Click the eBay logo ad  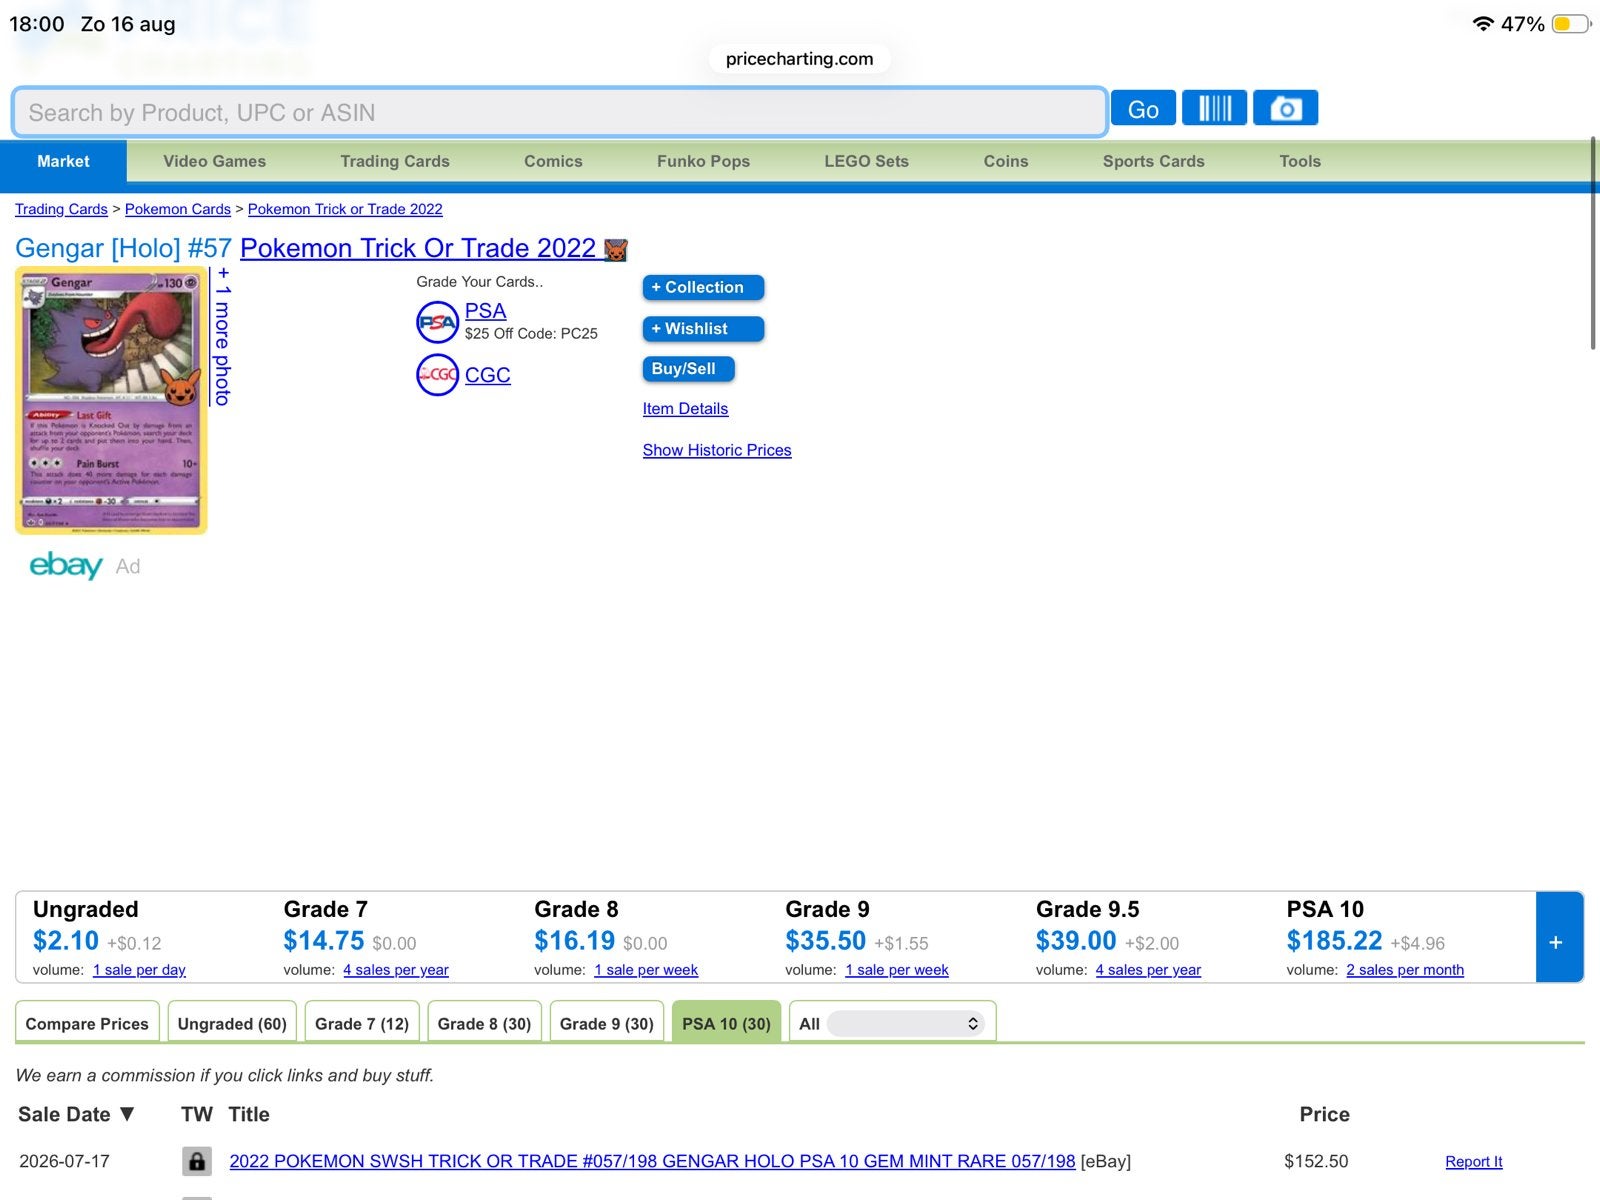pos(66,565)
